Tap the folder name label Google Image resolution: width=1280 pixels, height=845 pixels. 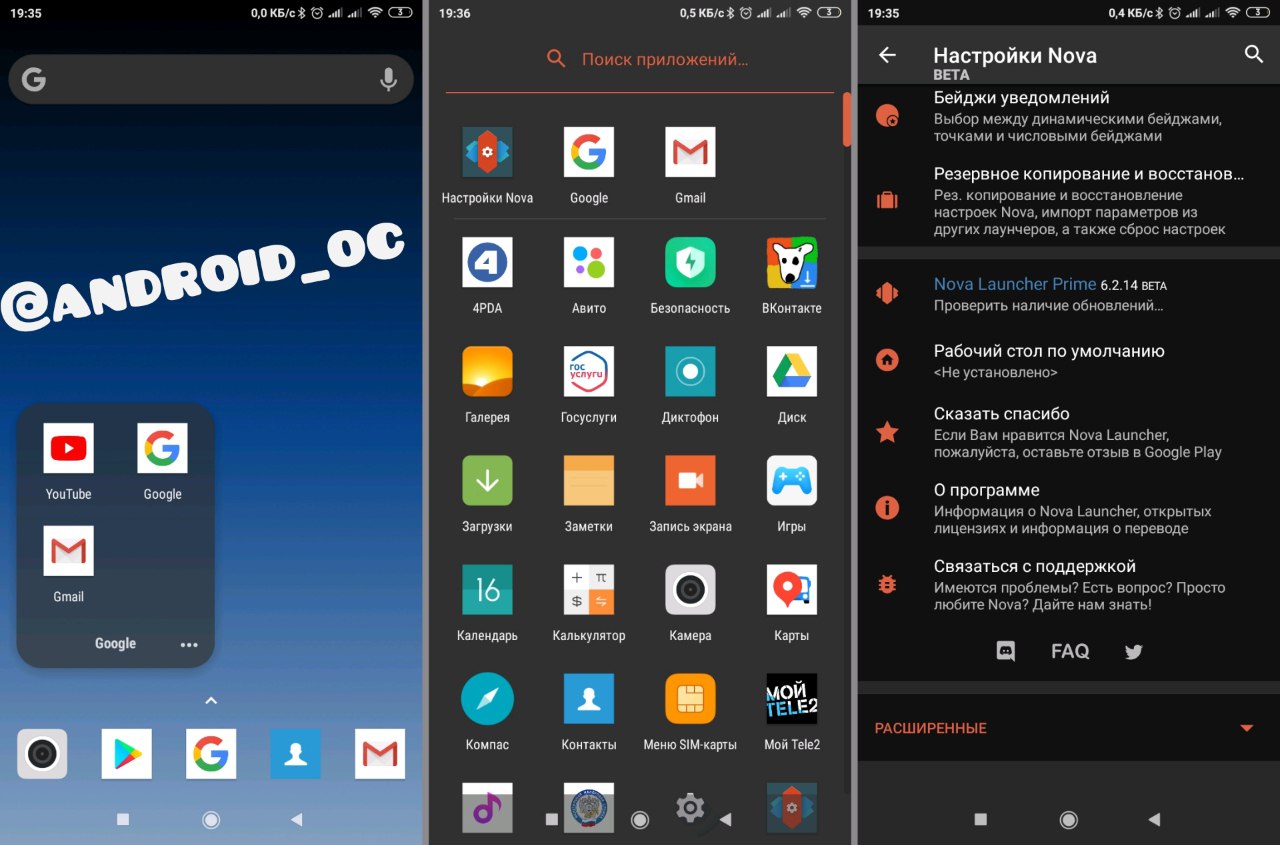click(x=115, y=644)
